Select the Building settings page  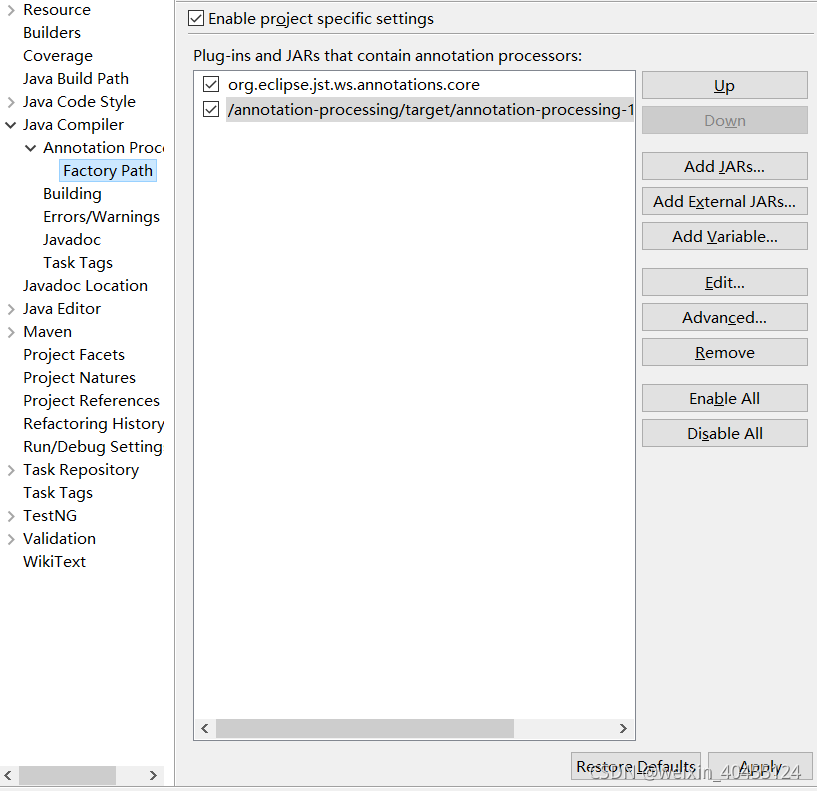(72, 193)
